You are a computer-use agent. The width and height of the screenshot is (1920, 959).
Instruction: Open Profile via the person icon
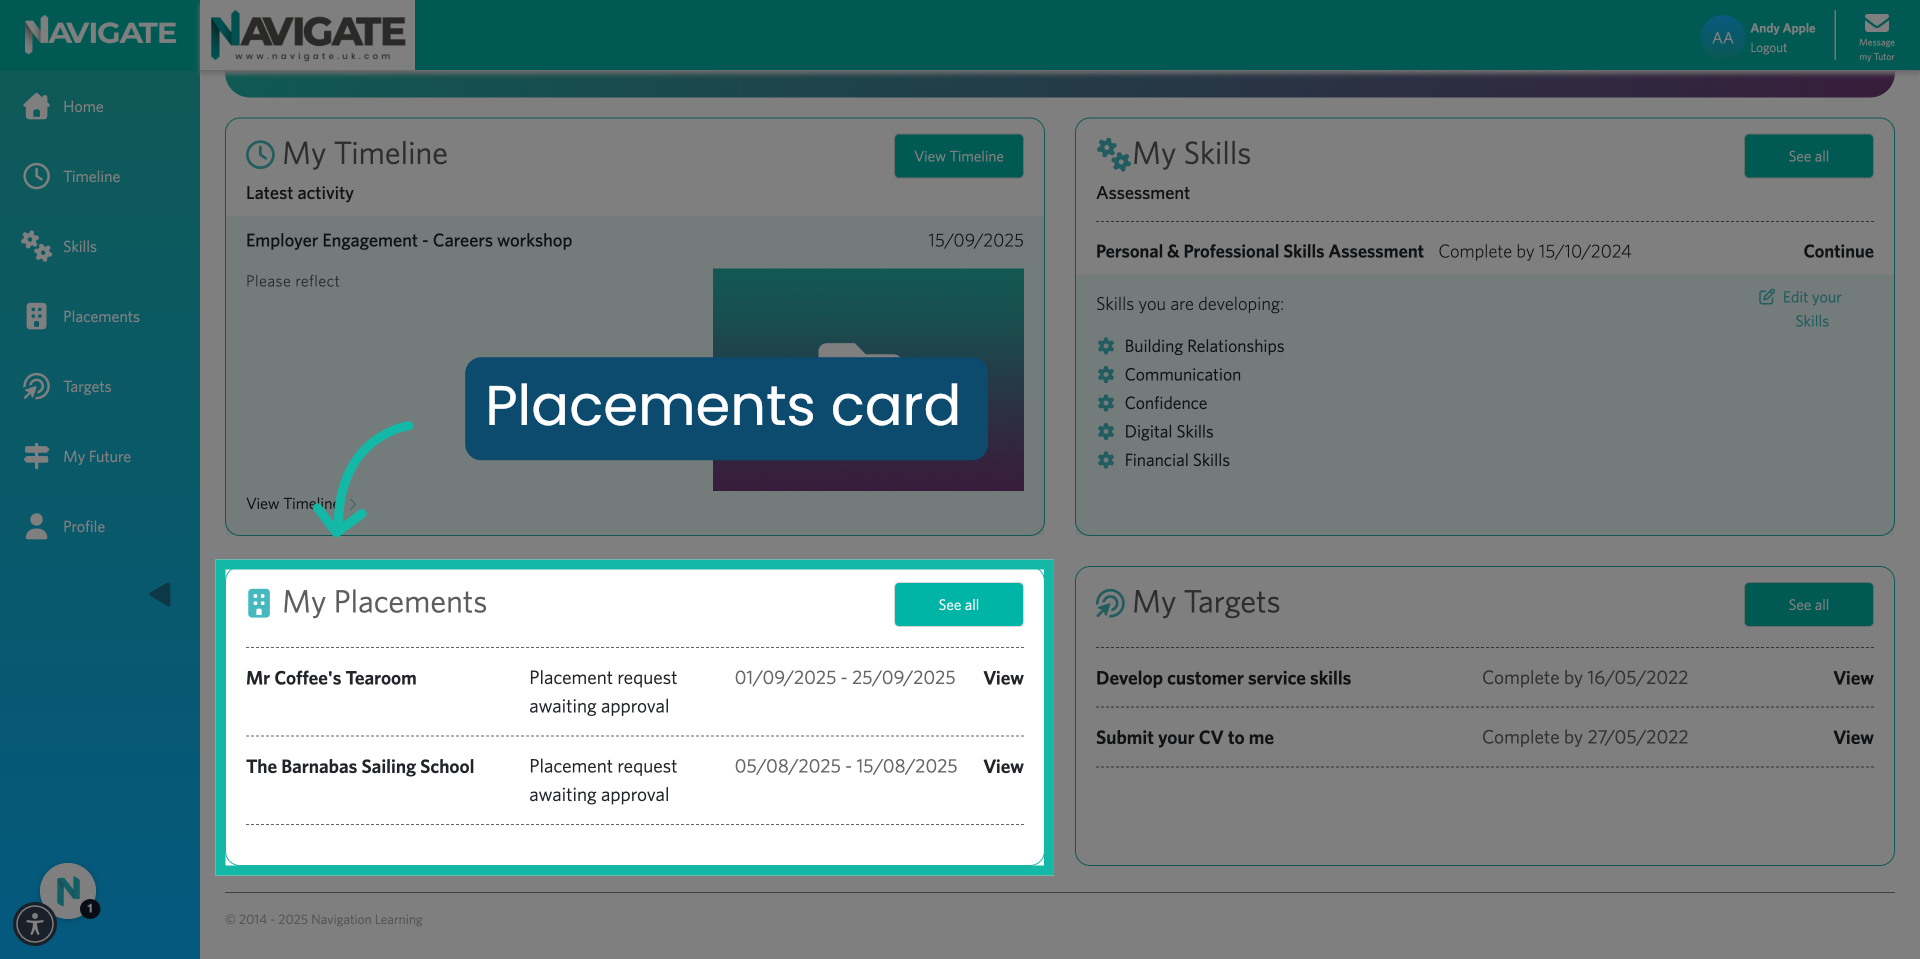[x=37, y=526]
